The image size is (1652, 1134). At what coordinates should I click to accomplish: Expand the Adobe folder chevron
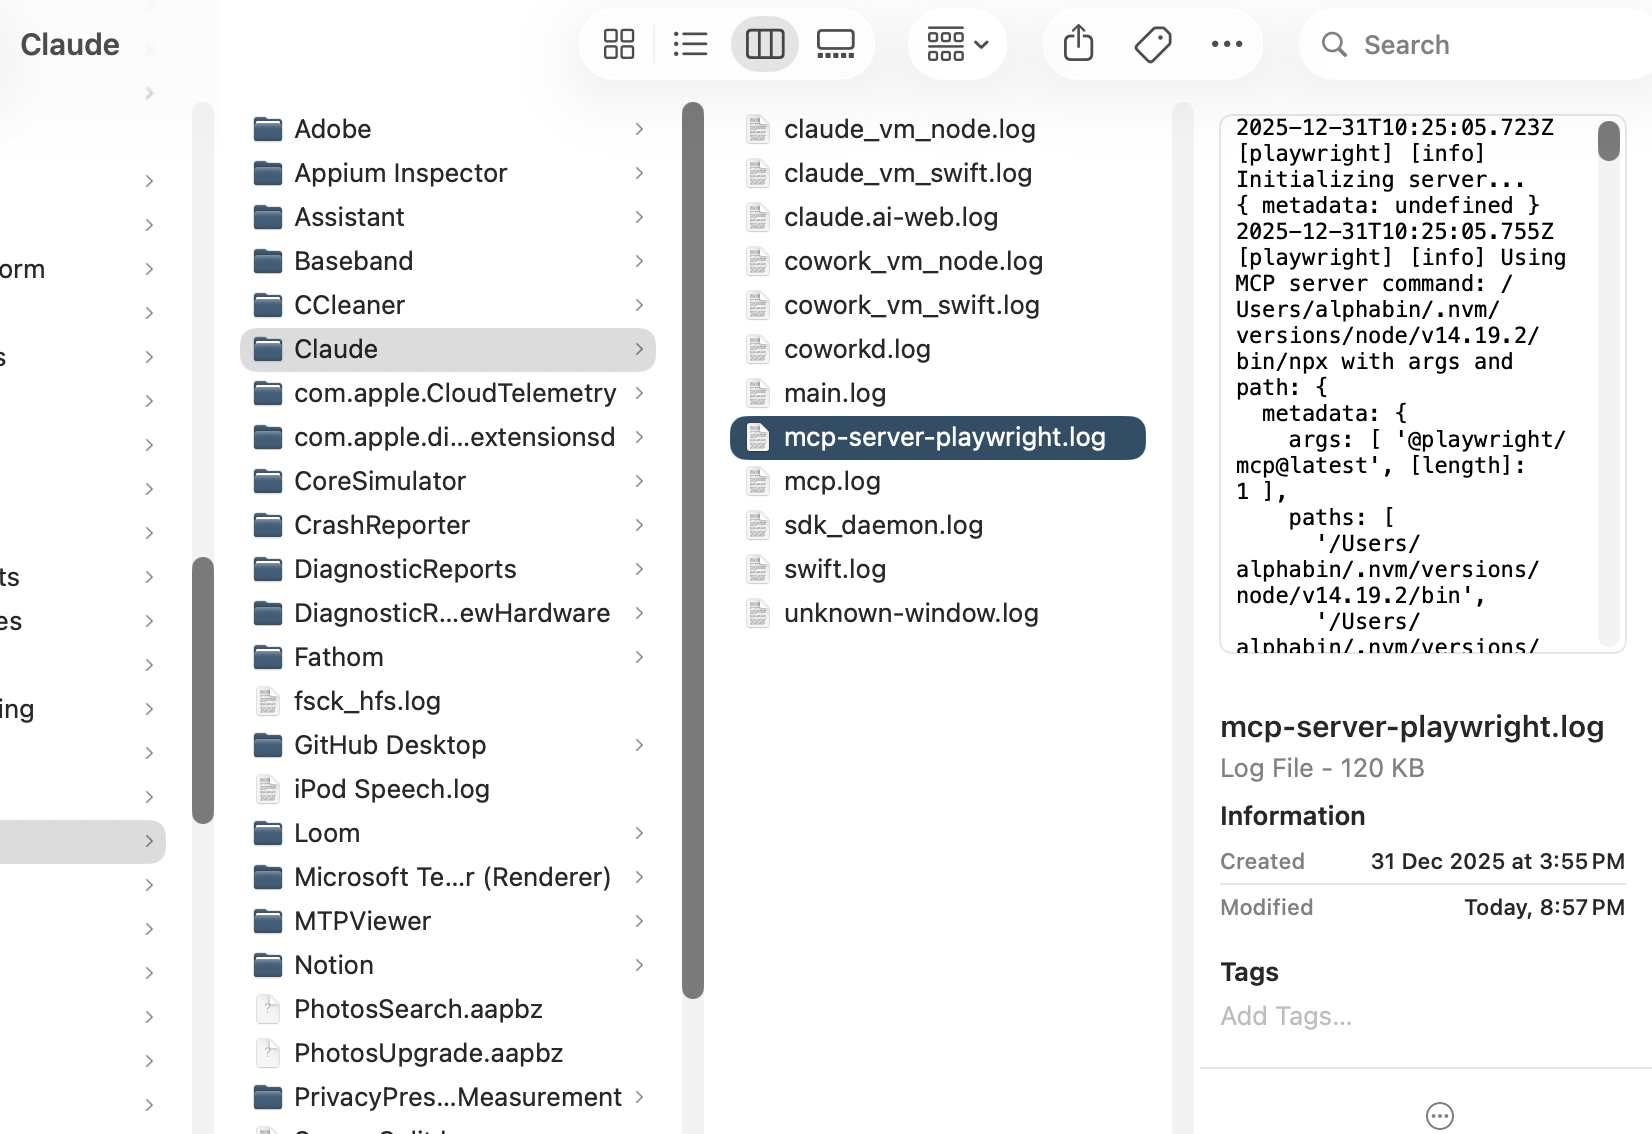click(x=639, y=129)
